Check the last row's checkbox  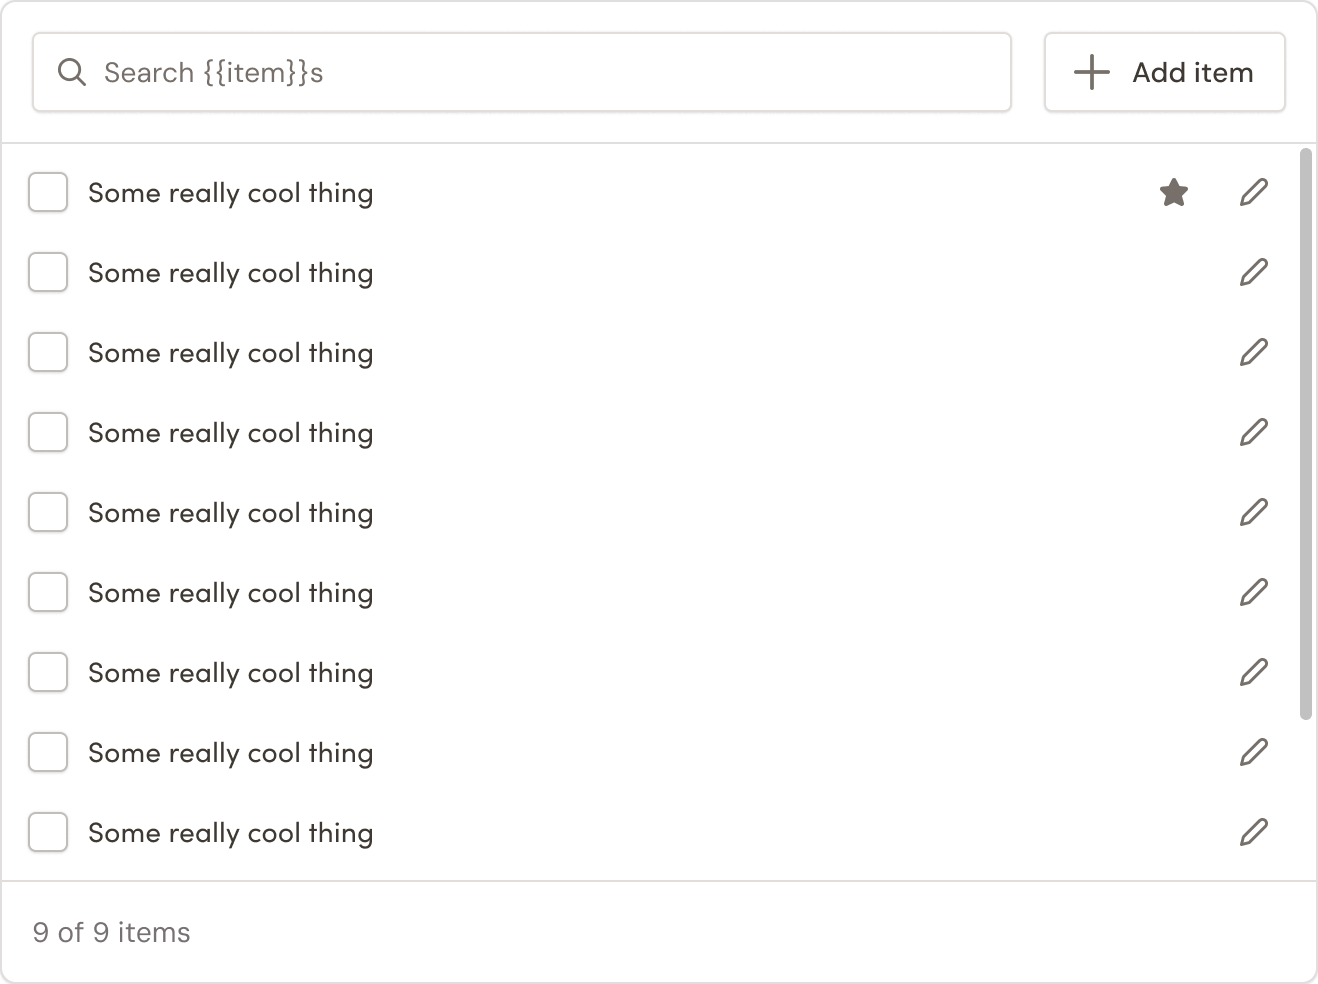click(48, 832)
